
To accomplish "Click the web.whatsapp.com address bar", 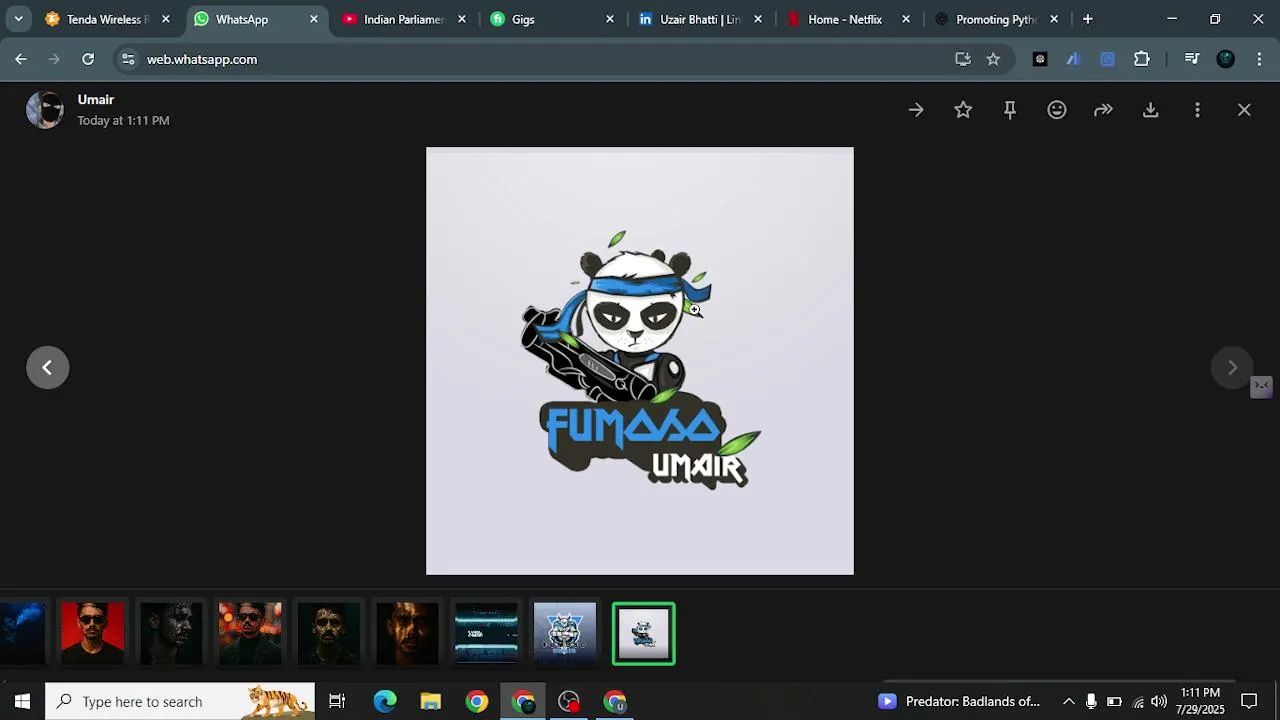I will [x=540, y=59].
